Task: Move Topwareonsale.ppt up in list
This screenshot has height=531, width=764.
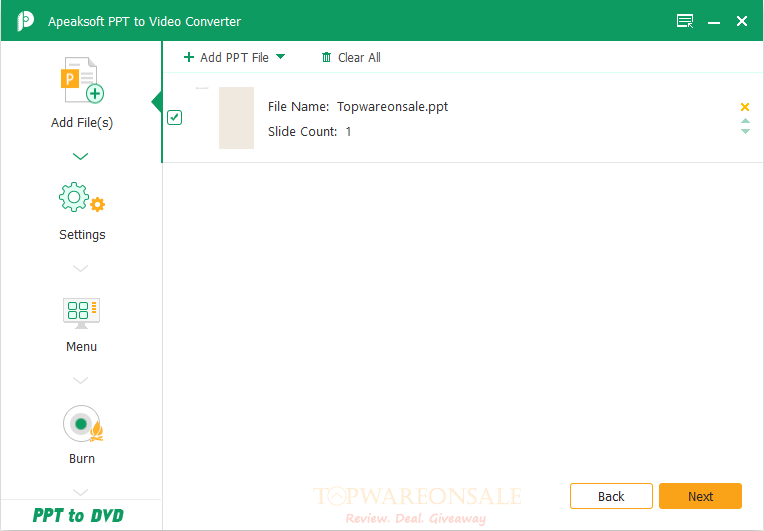Action: [x=745, y=121]
